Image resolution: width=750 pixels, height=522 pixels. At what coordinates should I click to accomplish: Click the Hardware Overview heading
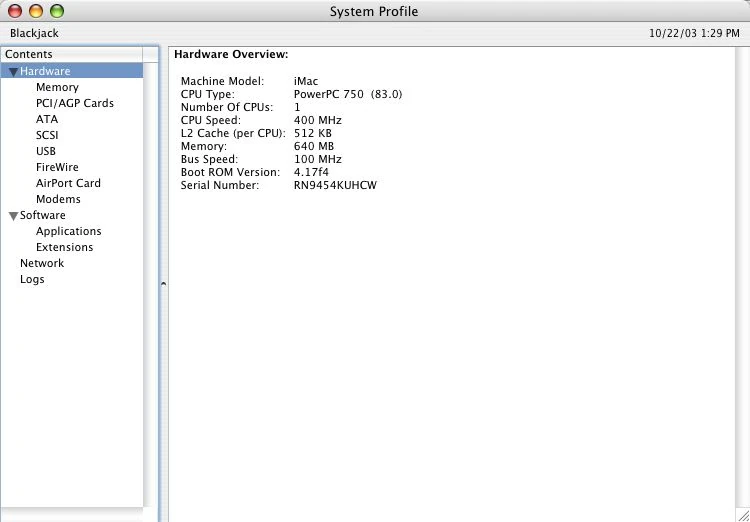(x=231, y=55)
